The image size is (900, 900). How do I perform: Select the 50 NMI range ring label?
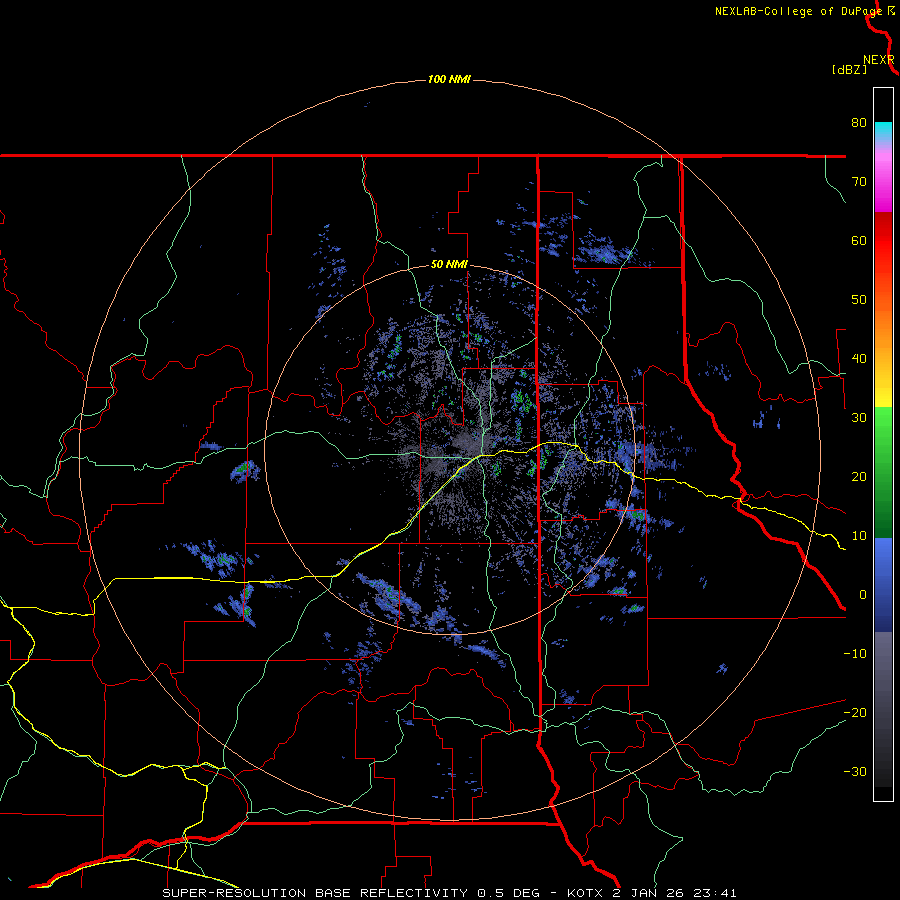[449, 265]
